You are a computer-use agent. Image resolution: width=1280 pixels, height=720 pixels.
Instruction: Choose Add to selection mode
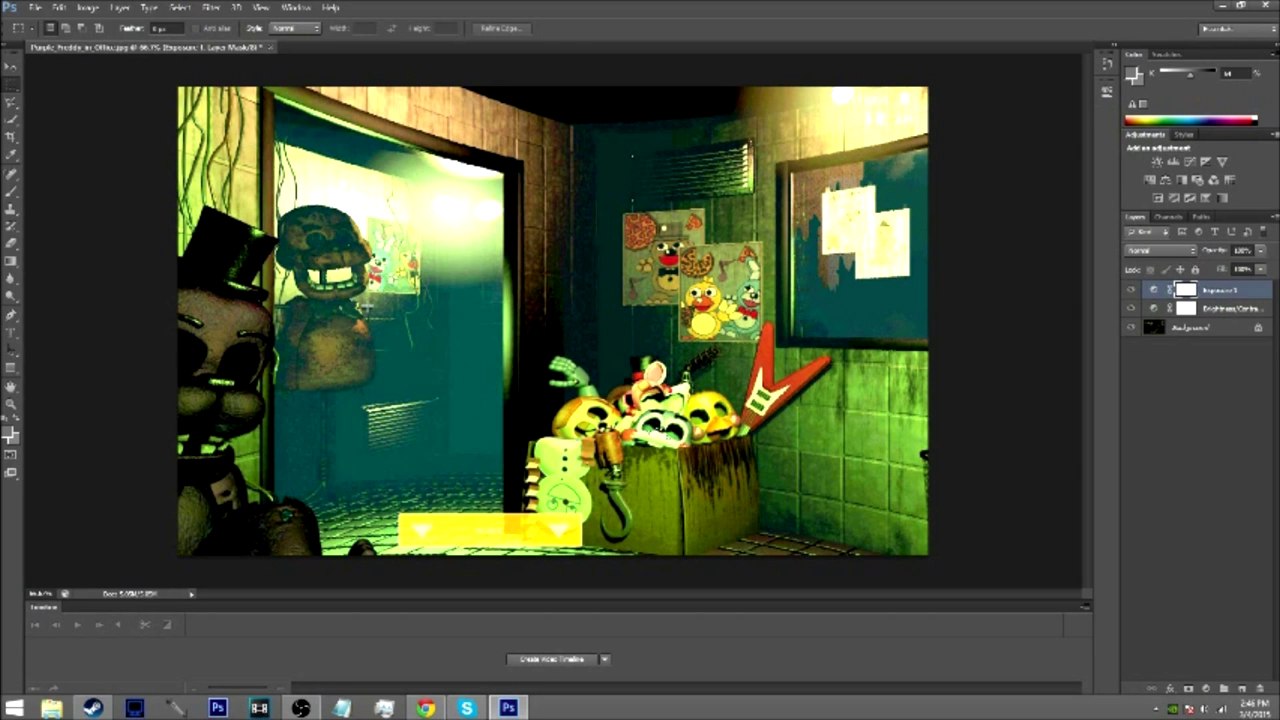[x=67, y=28]
